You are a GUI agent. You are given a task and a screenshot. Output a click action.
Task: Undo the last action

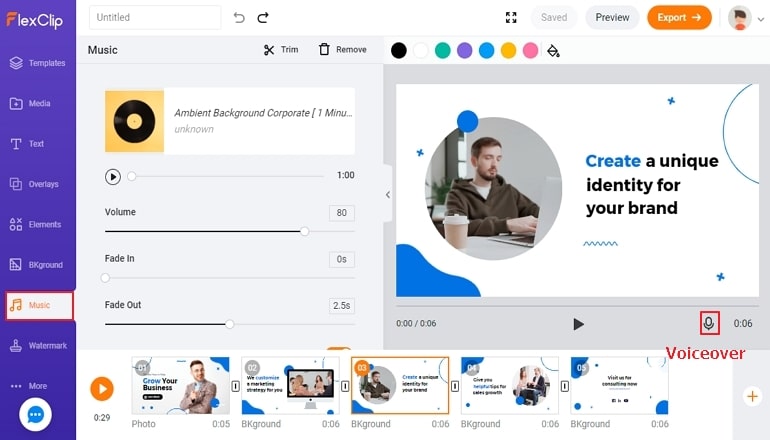pos(239,18)
